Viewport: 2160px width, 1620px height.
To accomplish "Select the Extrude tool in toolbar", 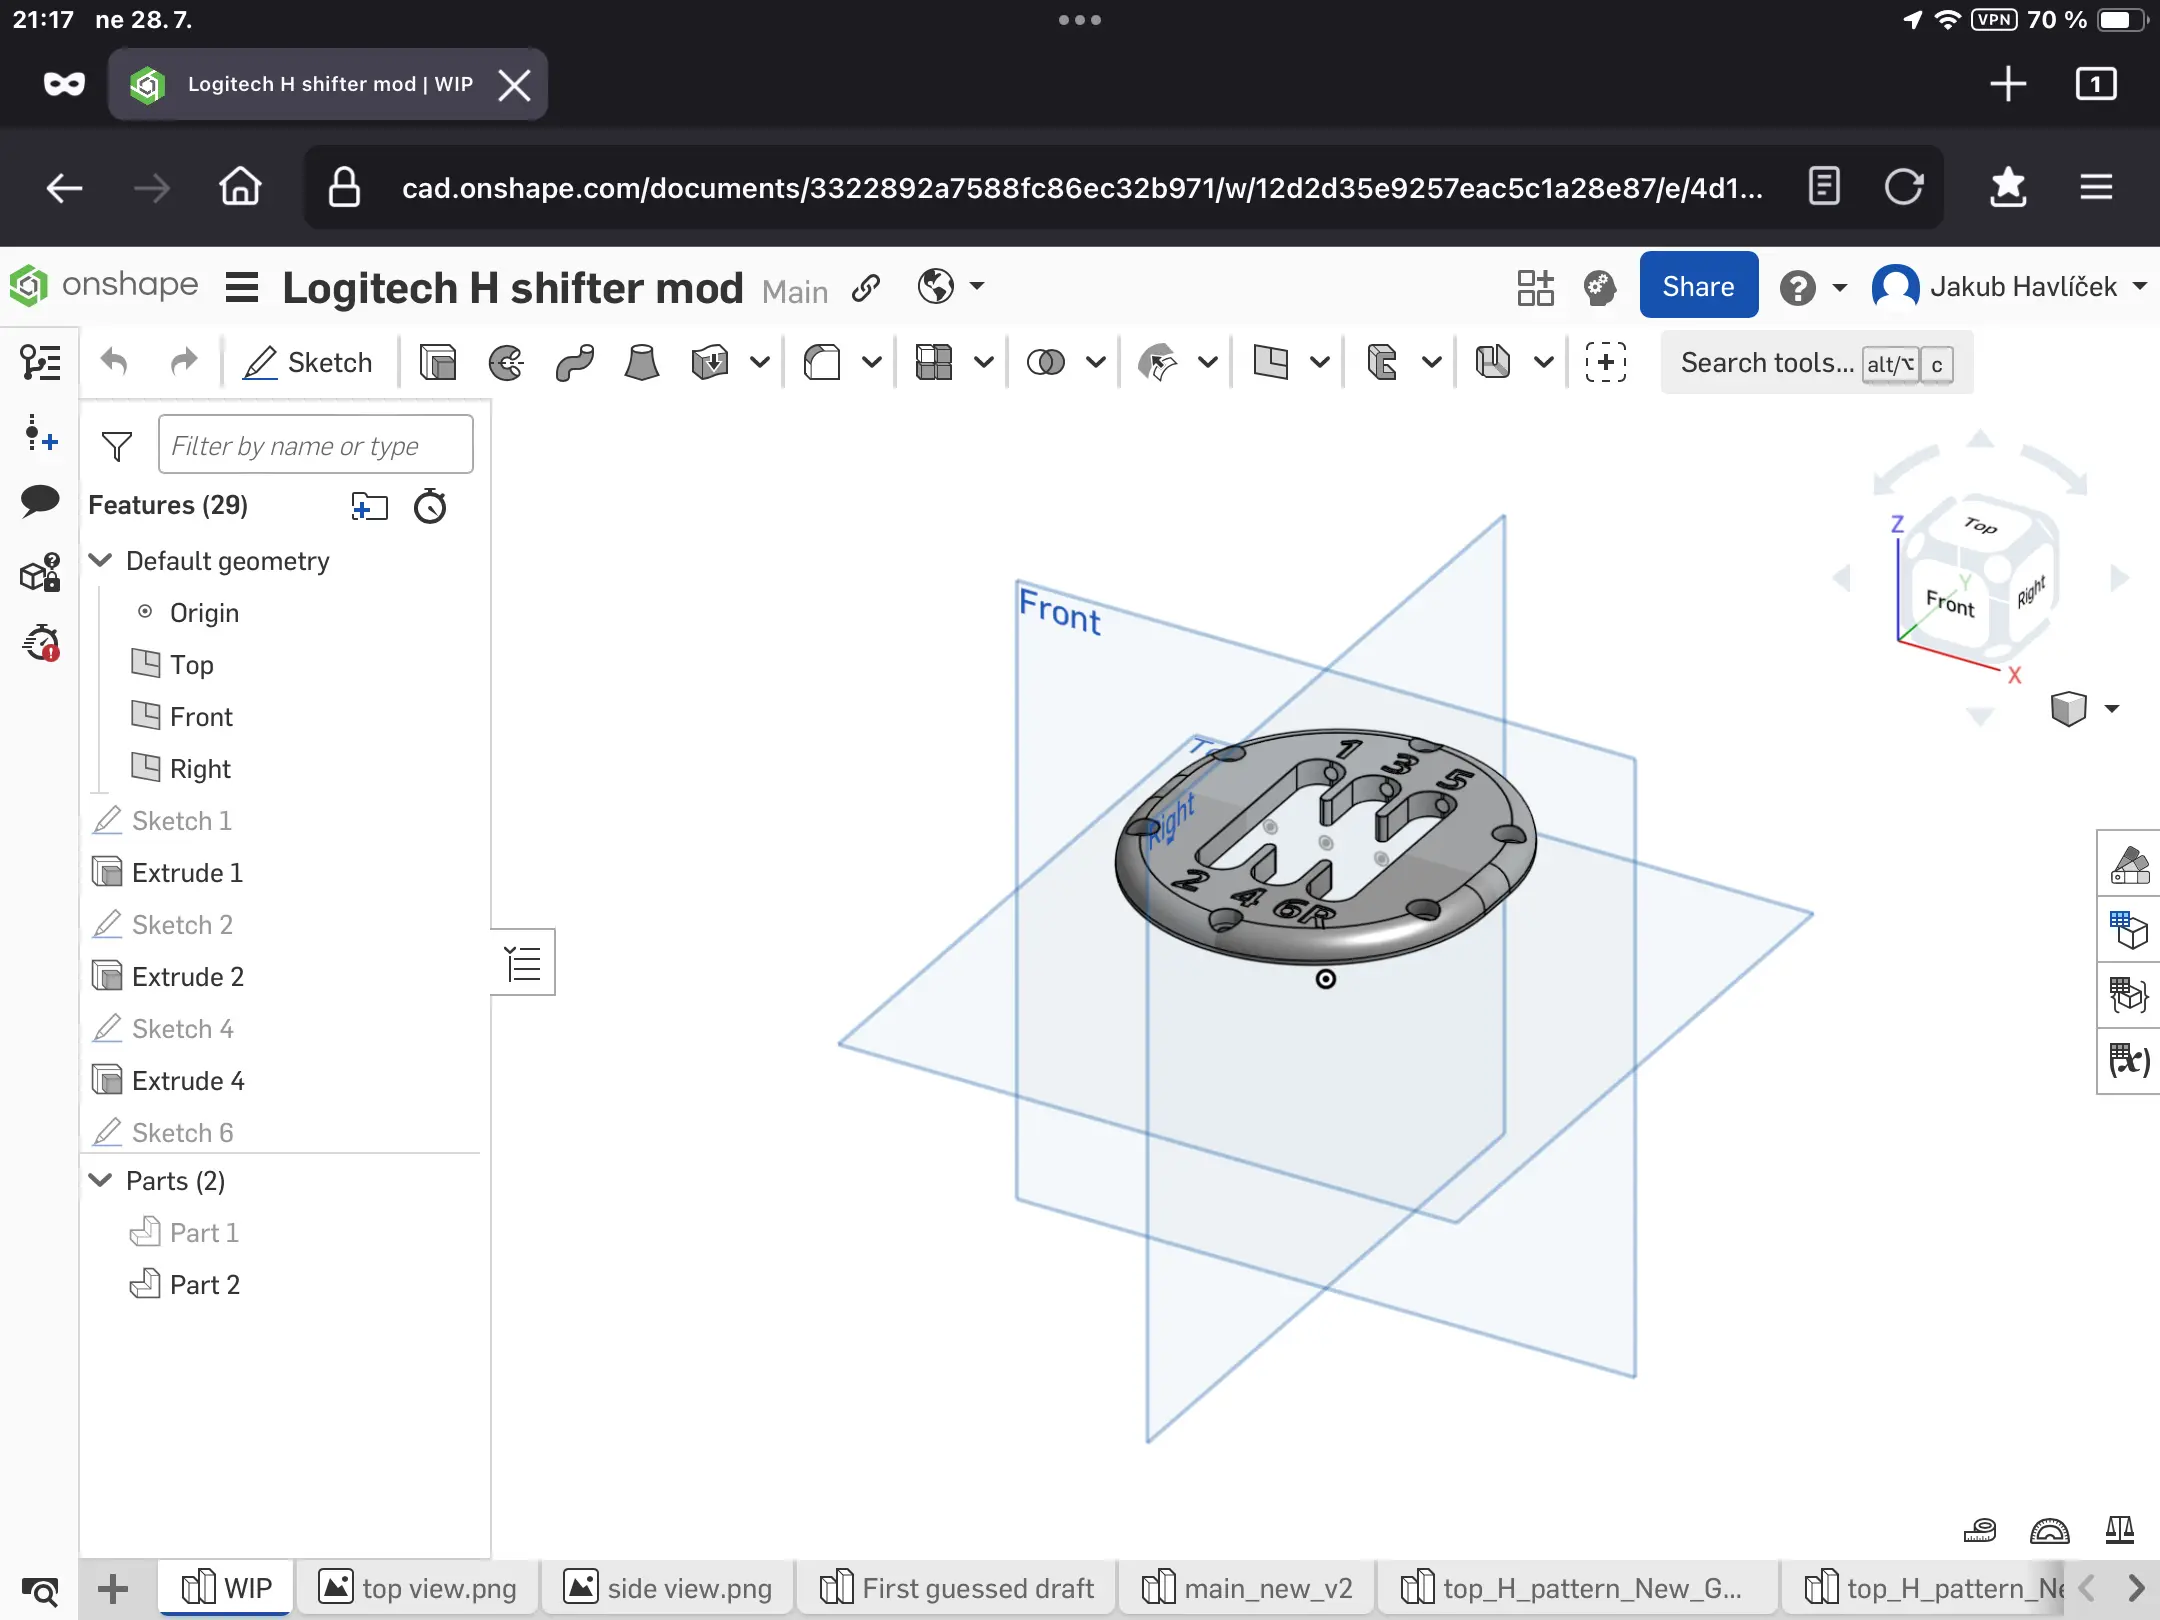I will tap(438, 362).
